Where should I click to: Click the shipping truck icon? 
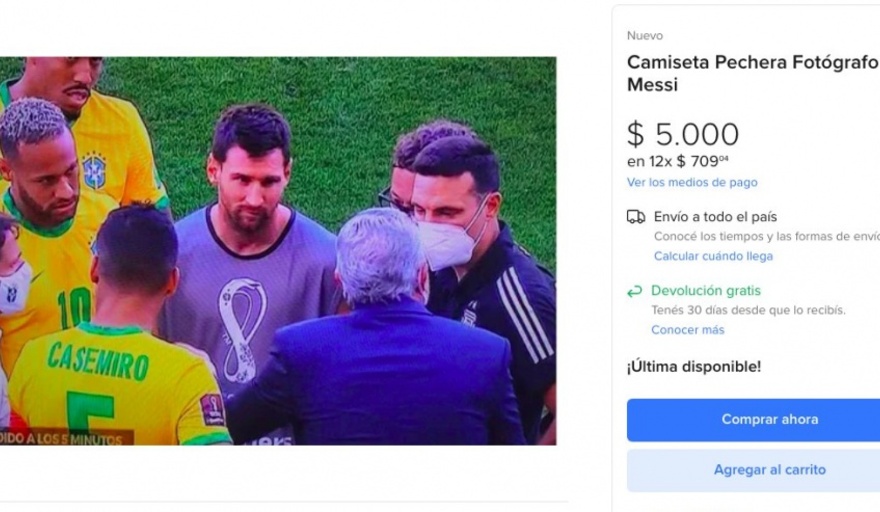click(x=636, y=217)
